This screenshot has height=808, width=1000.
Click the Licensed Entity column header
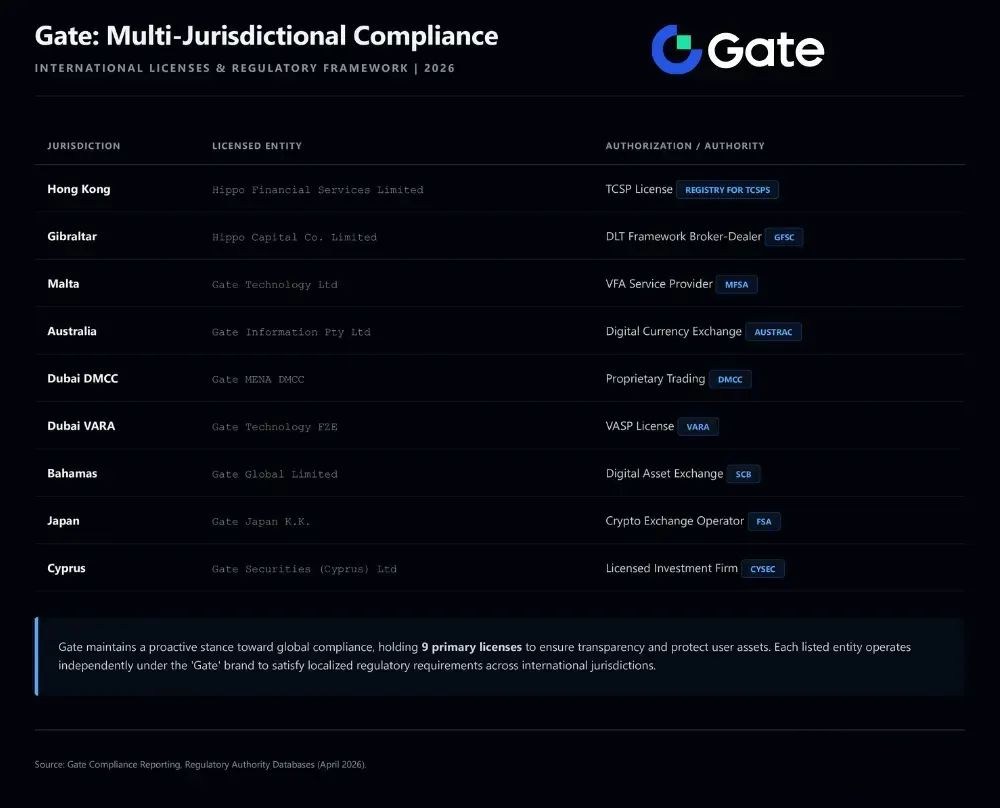point(257,146)
